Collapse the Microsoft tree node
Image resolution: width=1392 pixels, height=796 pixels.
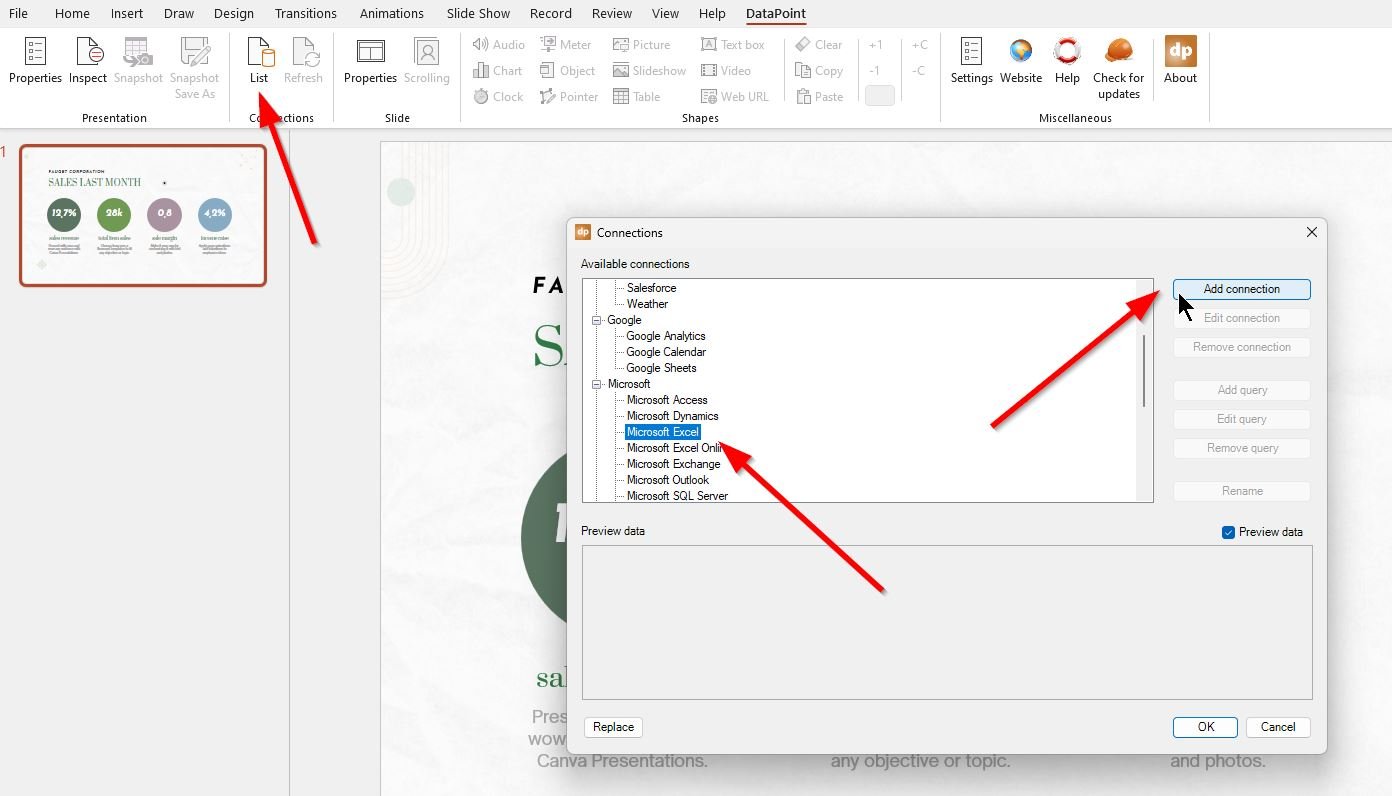point(597,384)
